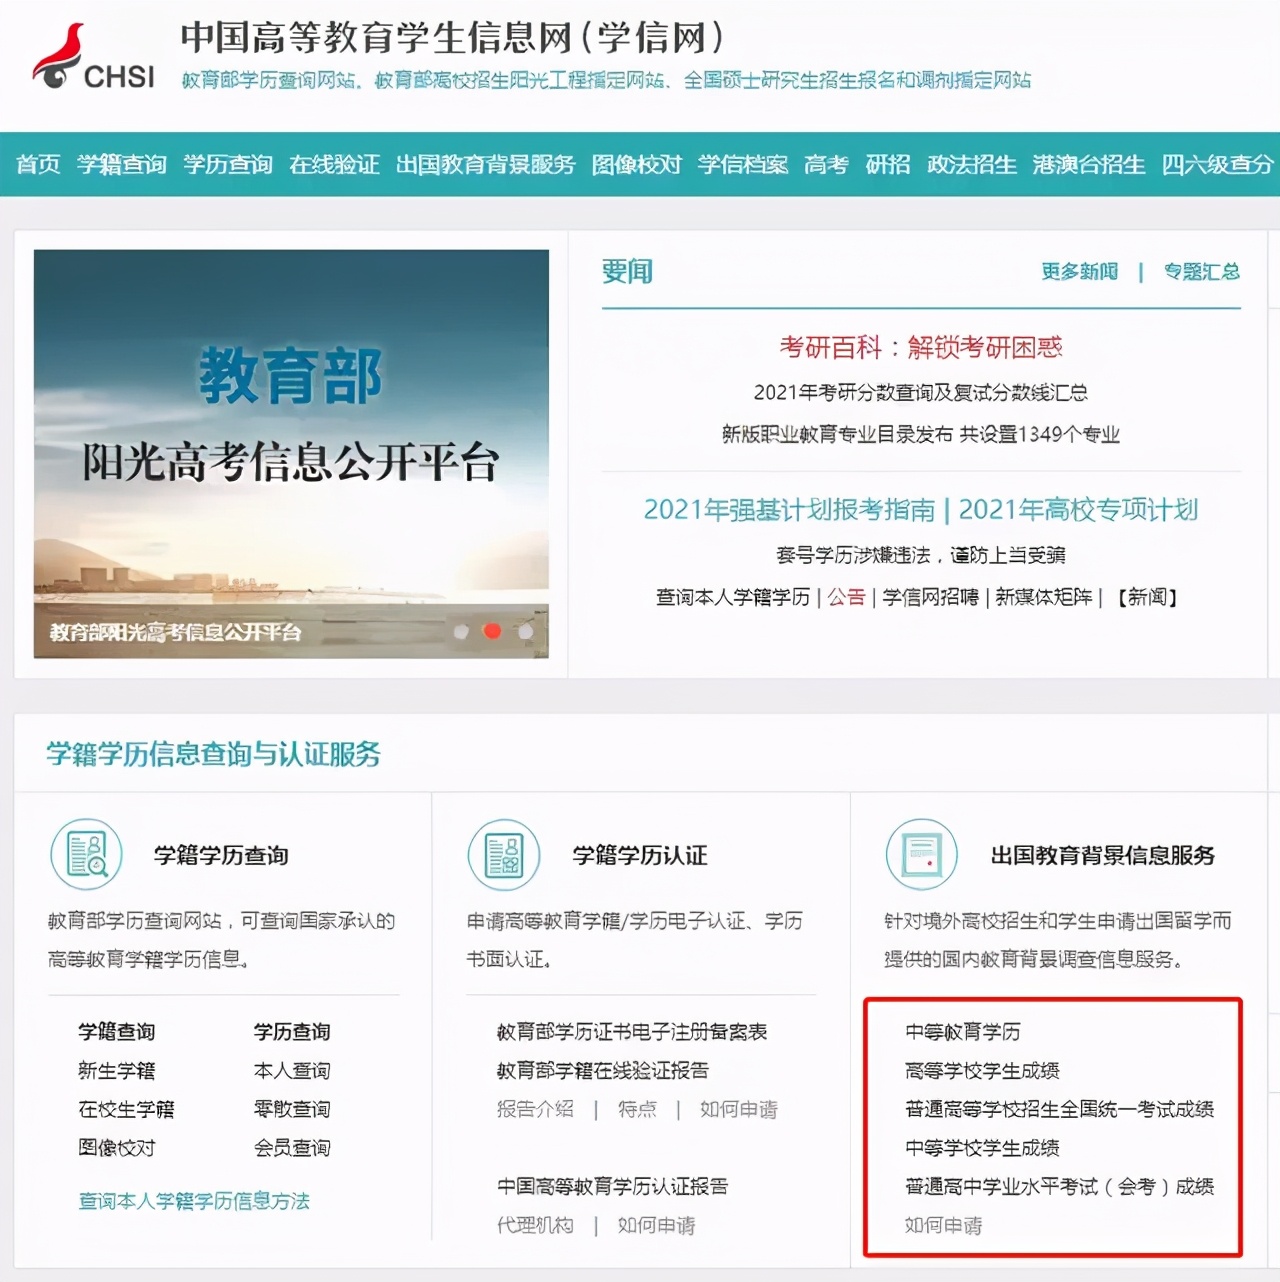Click the 2021年强基计划报考指南 link
Viewport: 1280px width, 1282px height.
point(789,510)
